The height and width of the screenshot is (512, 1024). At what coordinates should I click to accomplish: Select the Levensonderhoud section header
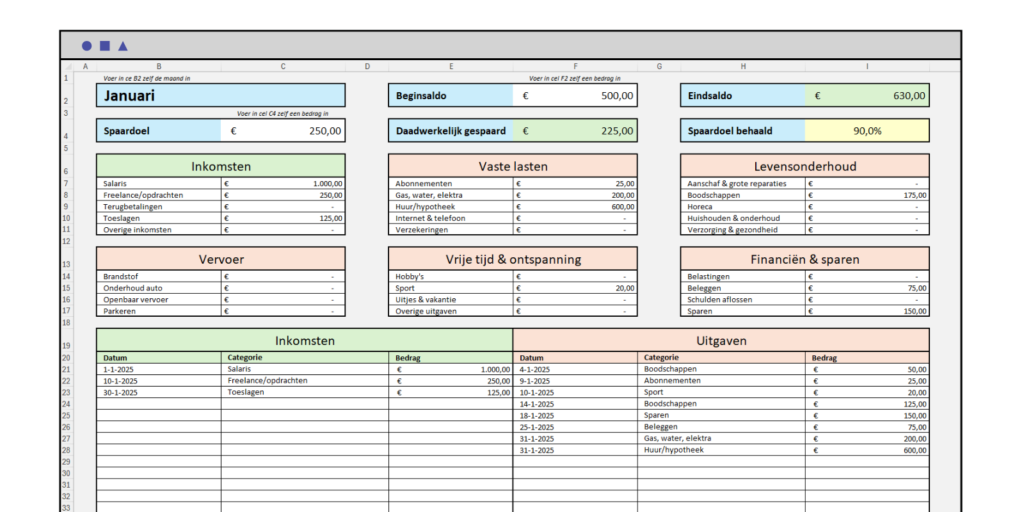tap(805, 166)
